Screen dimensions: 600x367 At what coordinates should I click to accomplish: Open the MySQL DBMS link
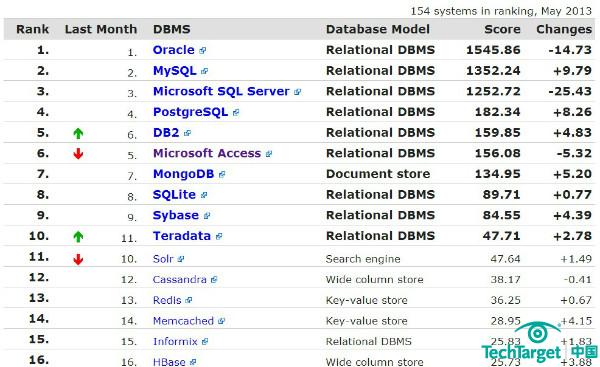174,71
